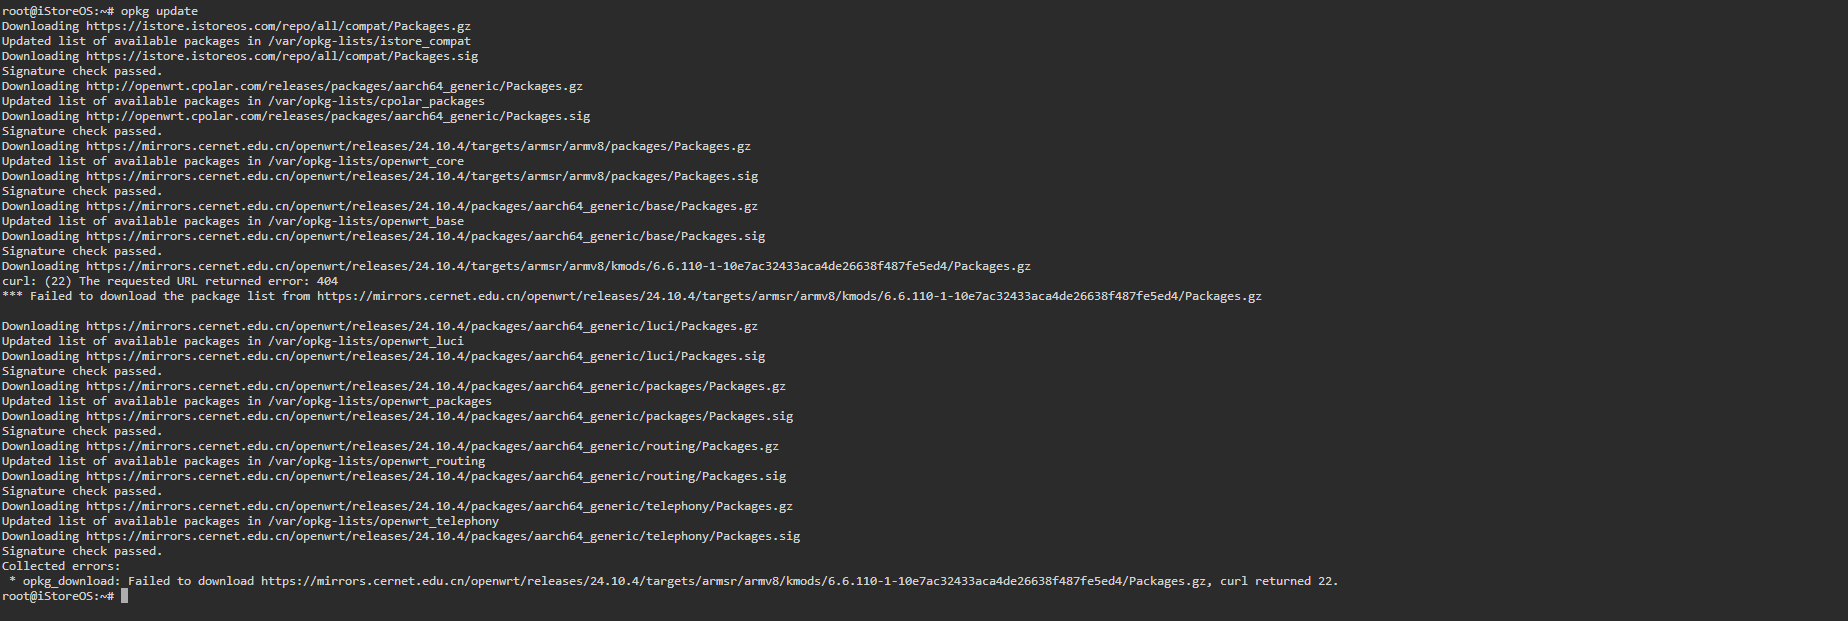Screen dimensions: 1848x621
Task: Click the /var/opkg-lists/openwrt_core path
Action: [366, 161]
